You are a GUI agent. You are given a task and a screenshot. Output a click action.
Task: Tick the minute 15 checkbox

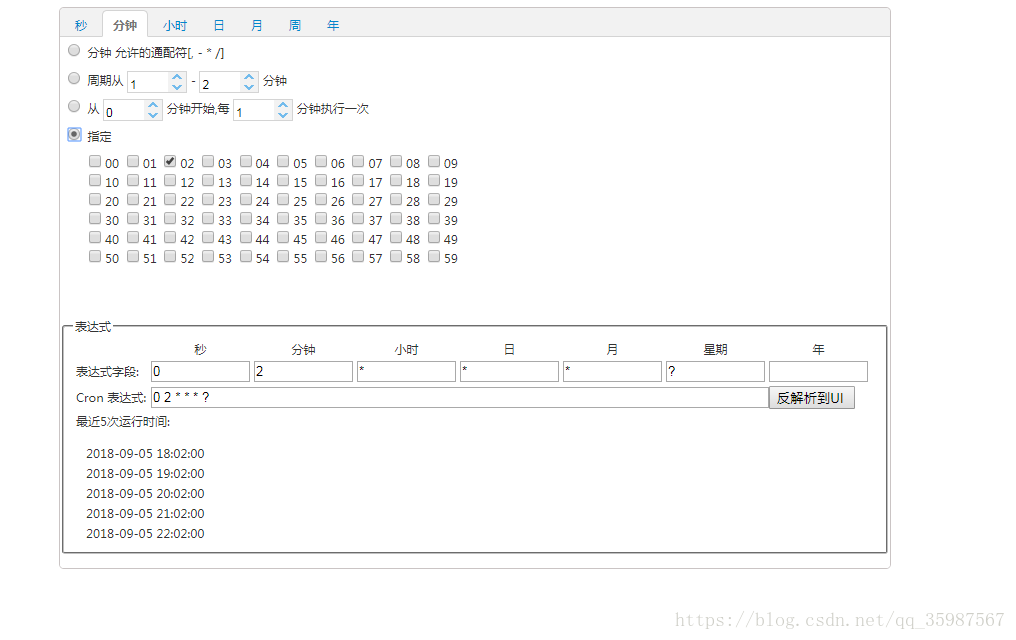(x=283, y=180)
